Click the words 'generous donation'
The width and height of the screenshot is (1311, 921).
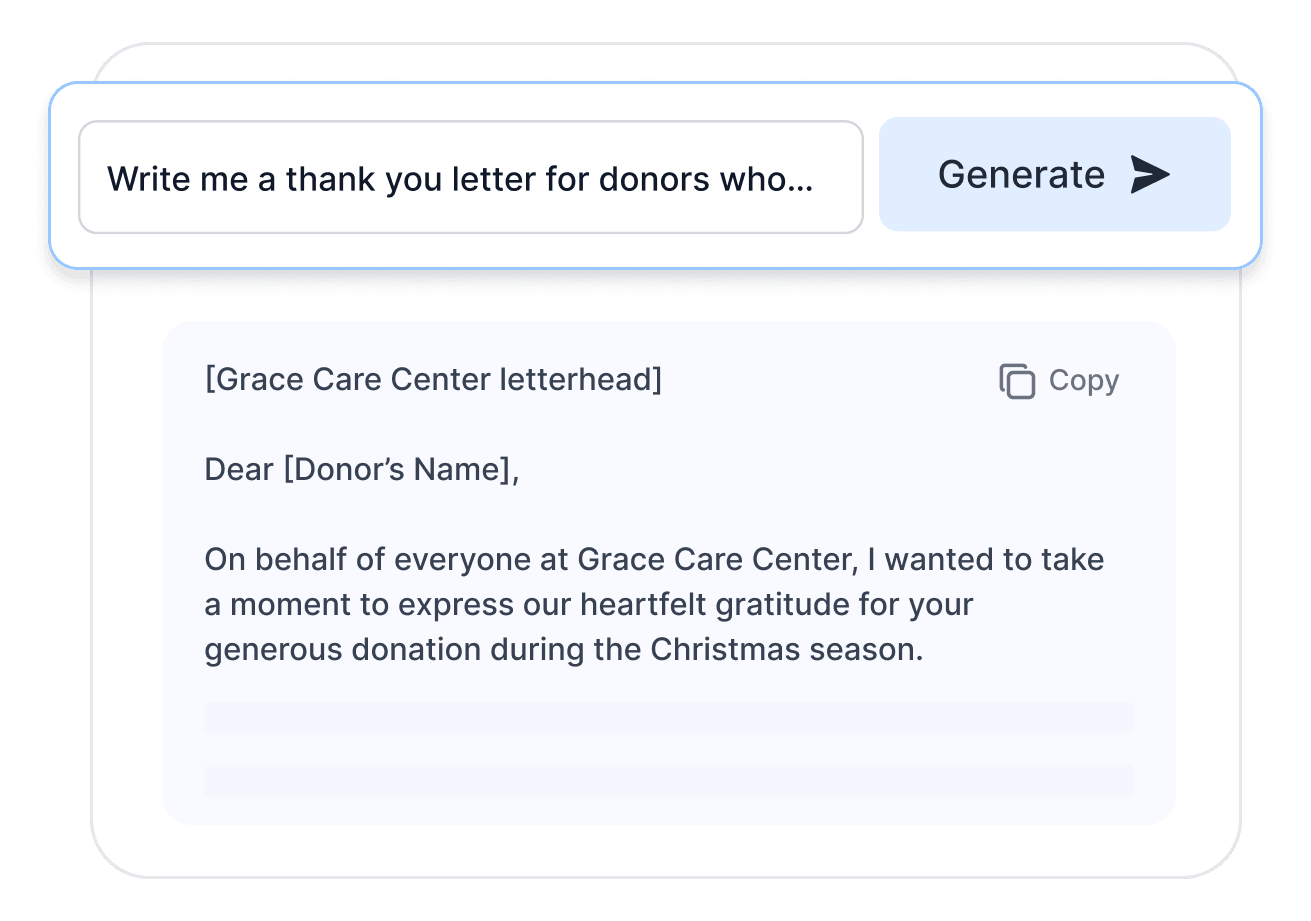[x=342, y=650]
